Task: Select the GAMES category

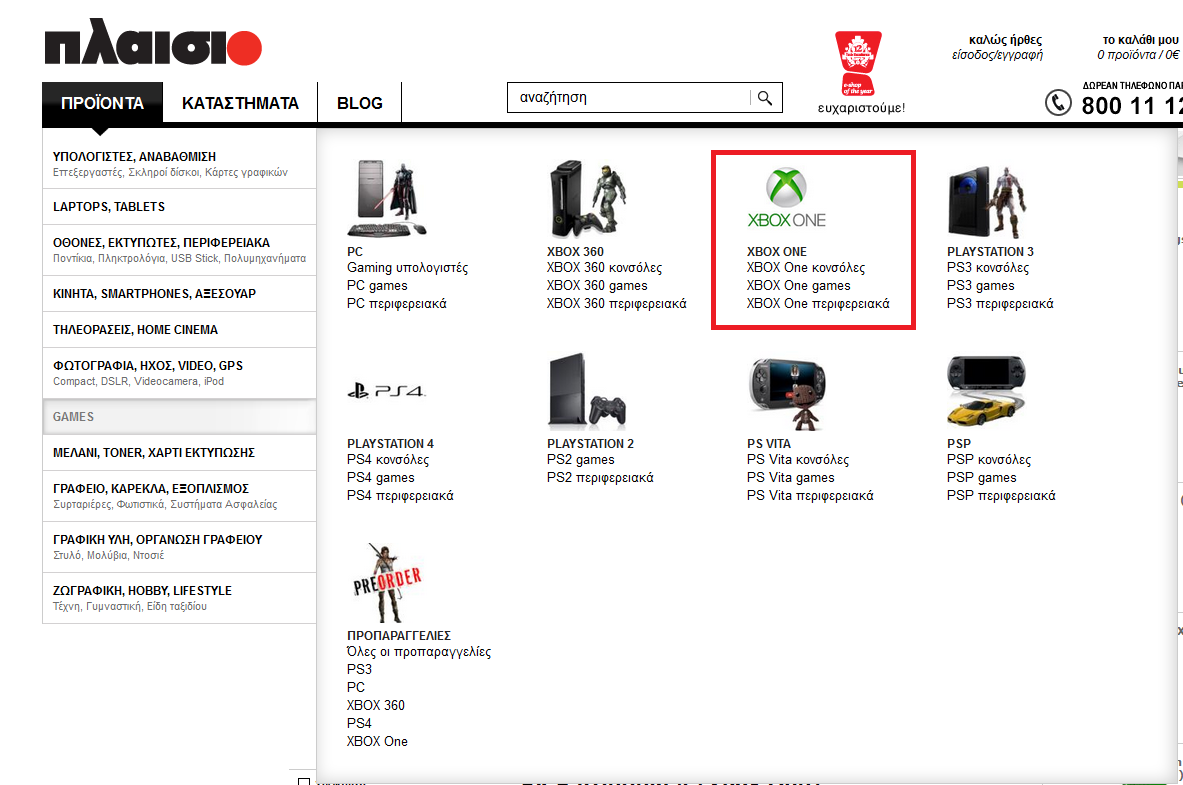Action: [x=179, y=417]
